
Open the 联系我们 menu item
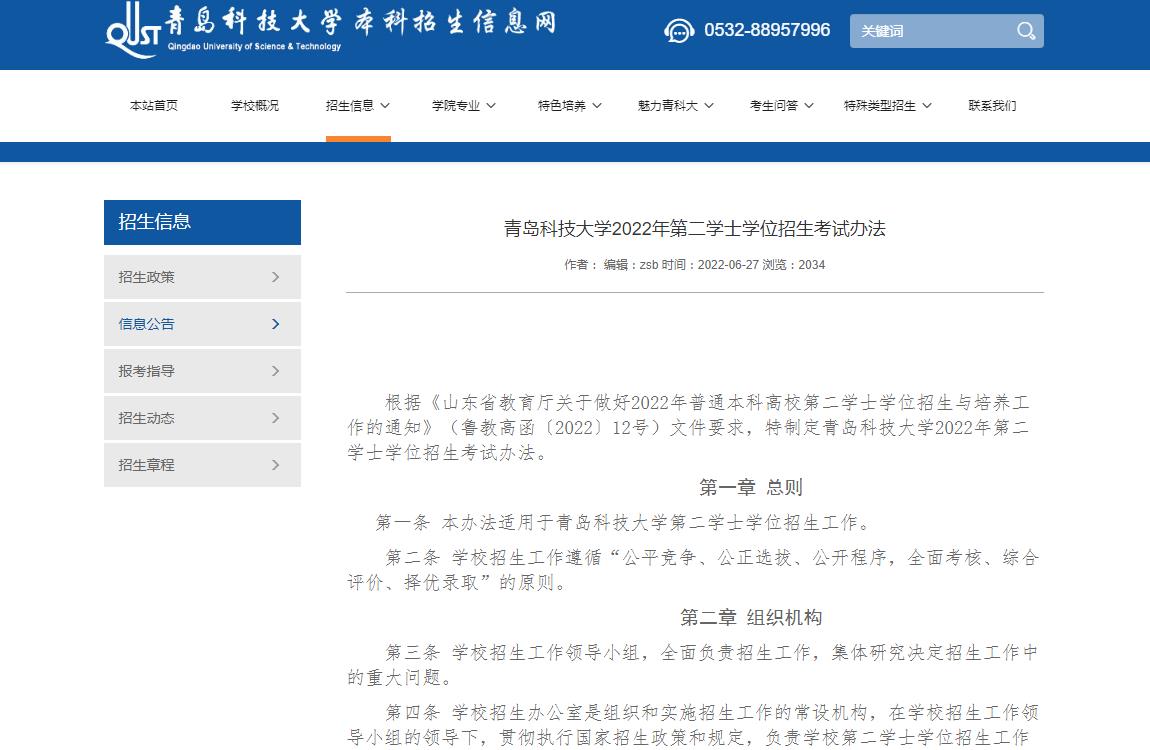pos(992,106)
